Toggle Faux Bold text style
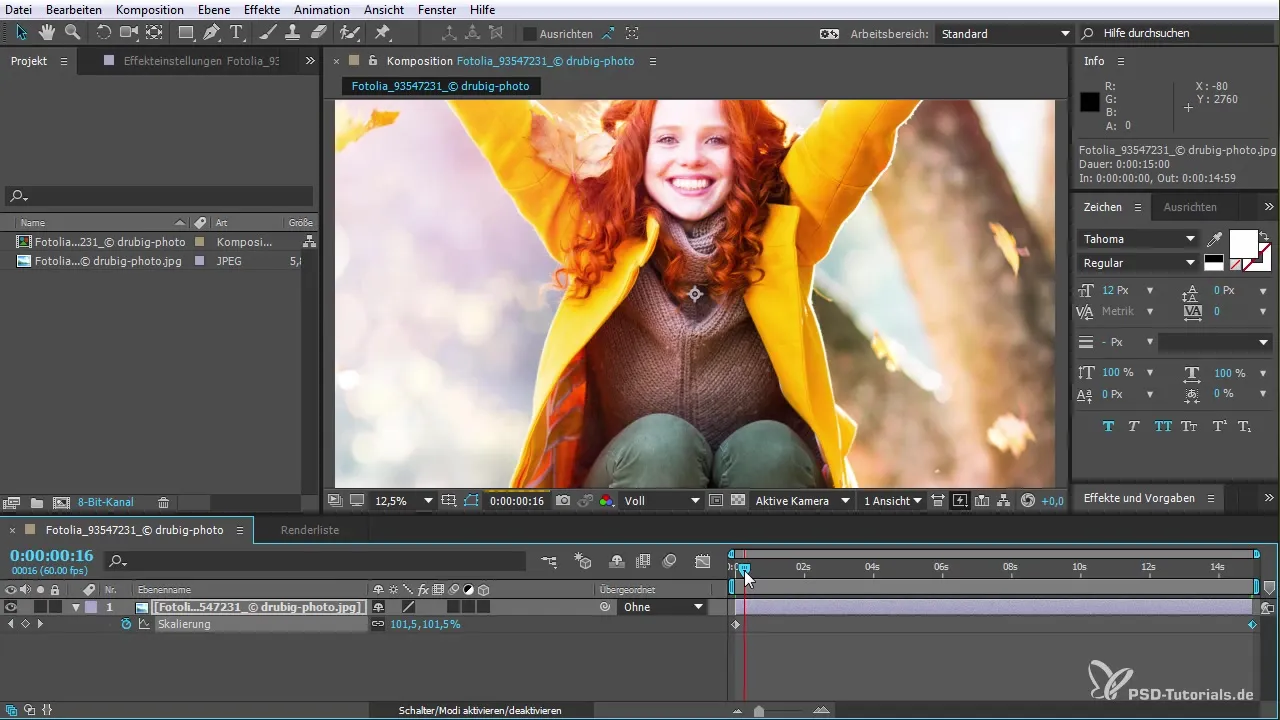 1108,426
